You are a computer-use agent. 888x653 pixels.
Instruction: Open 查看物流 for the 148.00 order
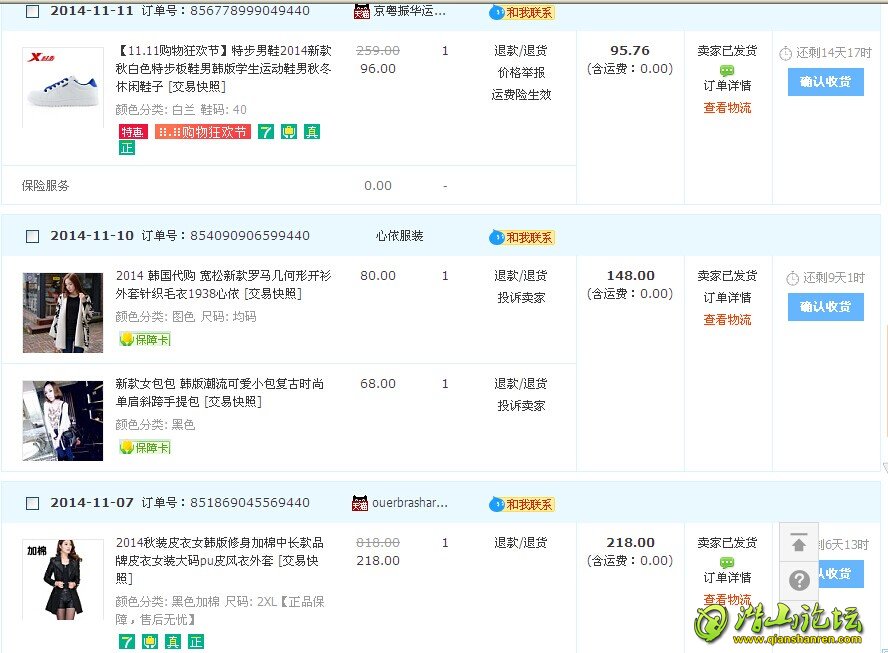click(726, 320)
